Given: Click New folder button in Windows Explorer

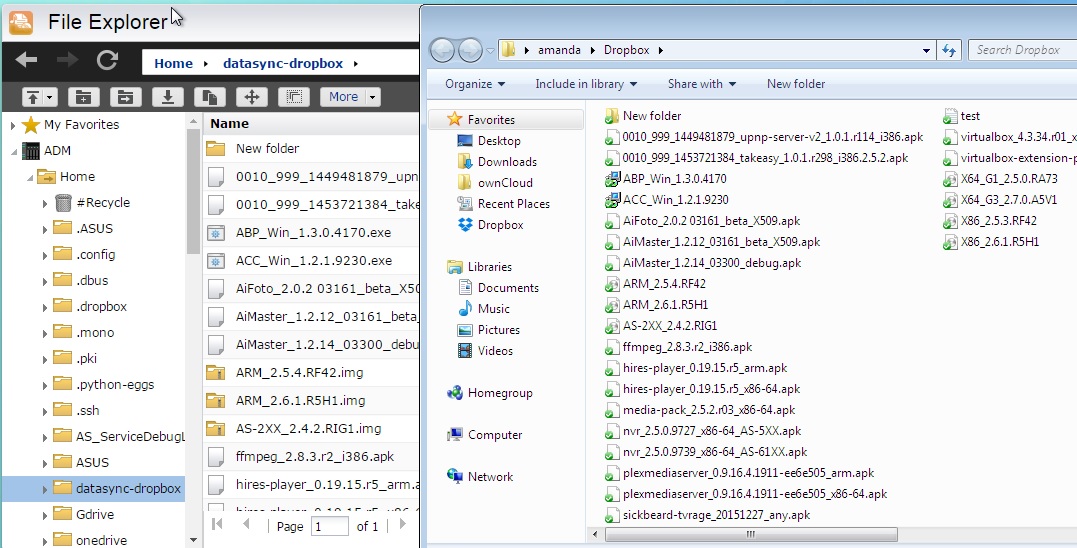Looking at the screenshot, I should [796, 84].
